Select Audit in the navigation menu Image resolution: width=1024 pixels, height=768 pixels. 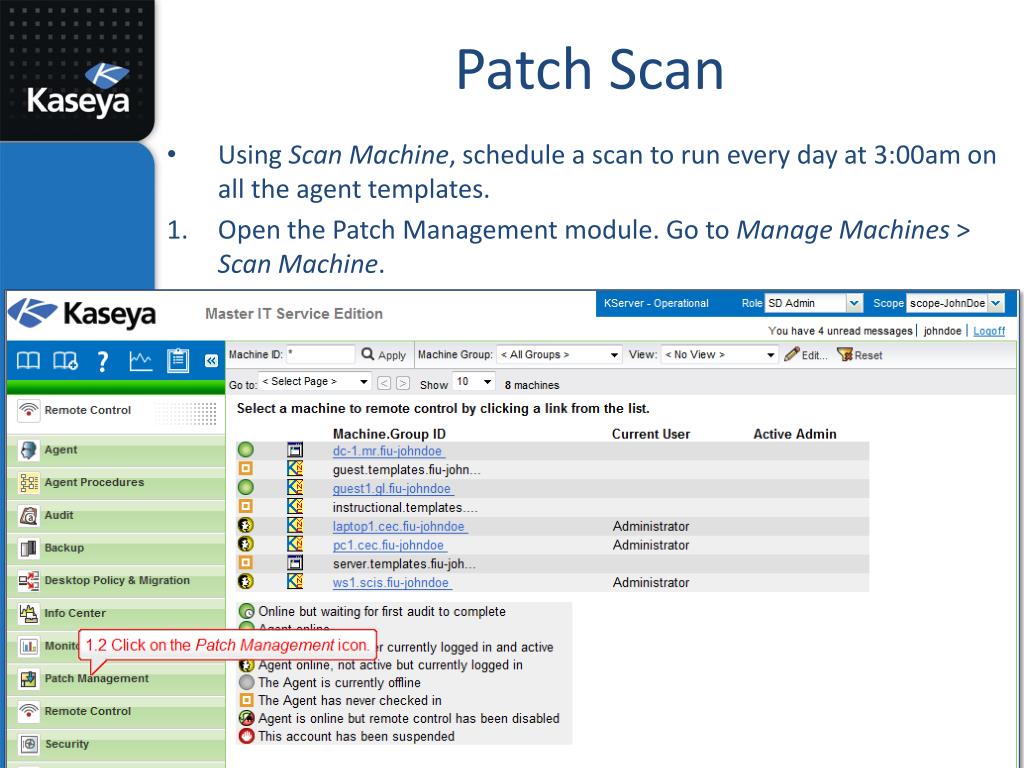coord(59,515)
